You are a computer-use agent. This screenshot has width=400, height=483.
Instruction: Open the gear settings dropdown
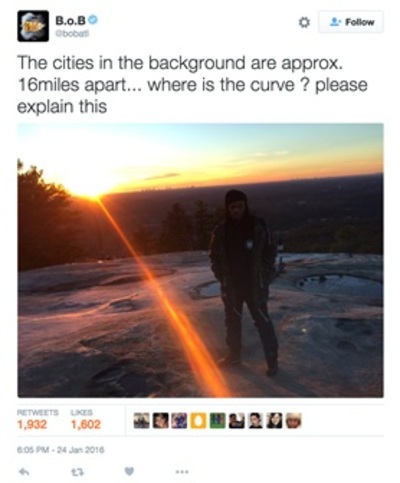[x=303, y=22]
